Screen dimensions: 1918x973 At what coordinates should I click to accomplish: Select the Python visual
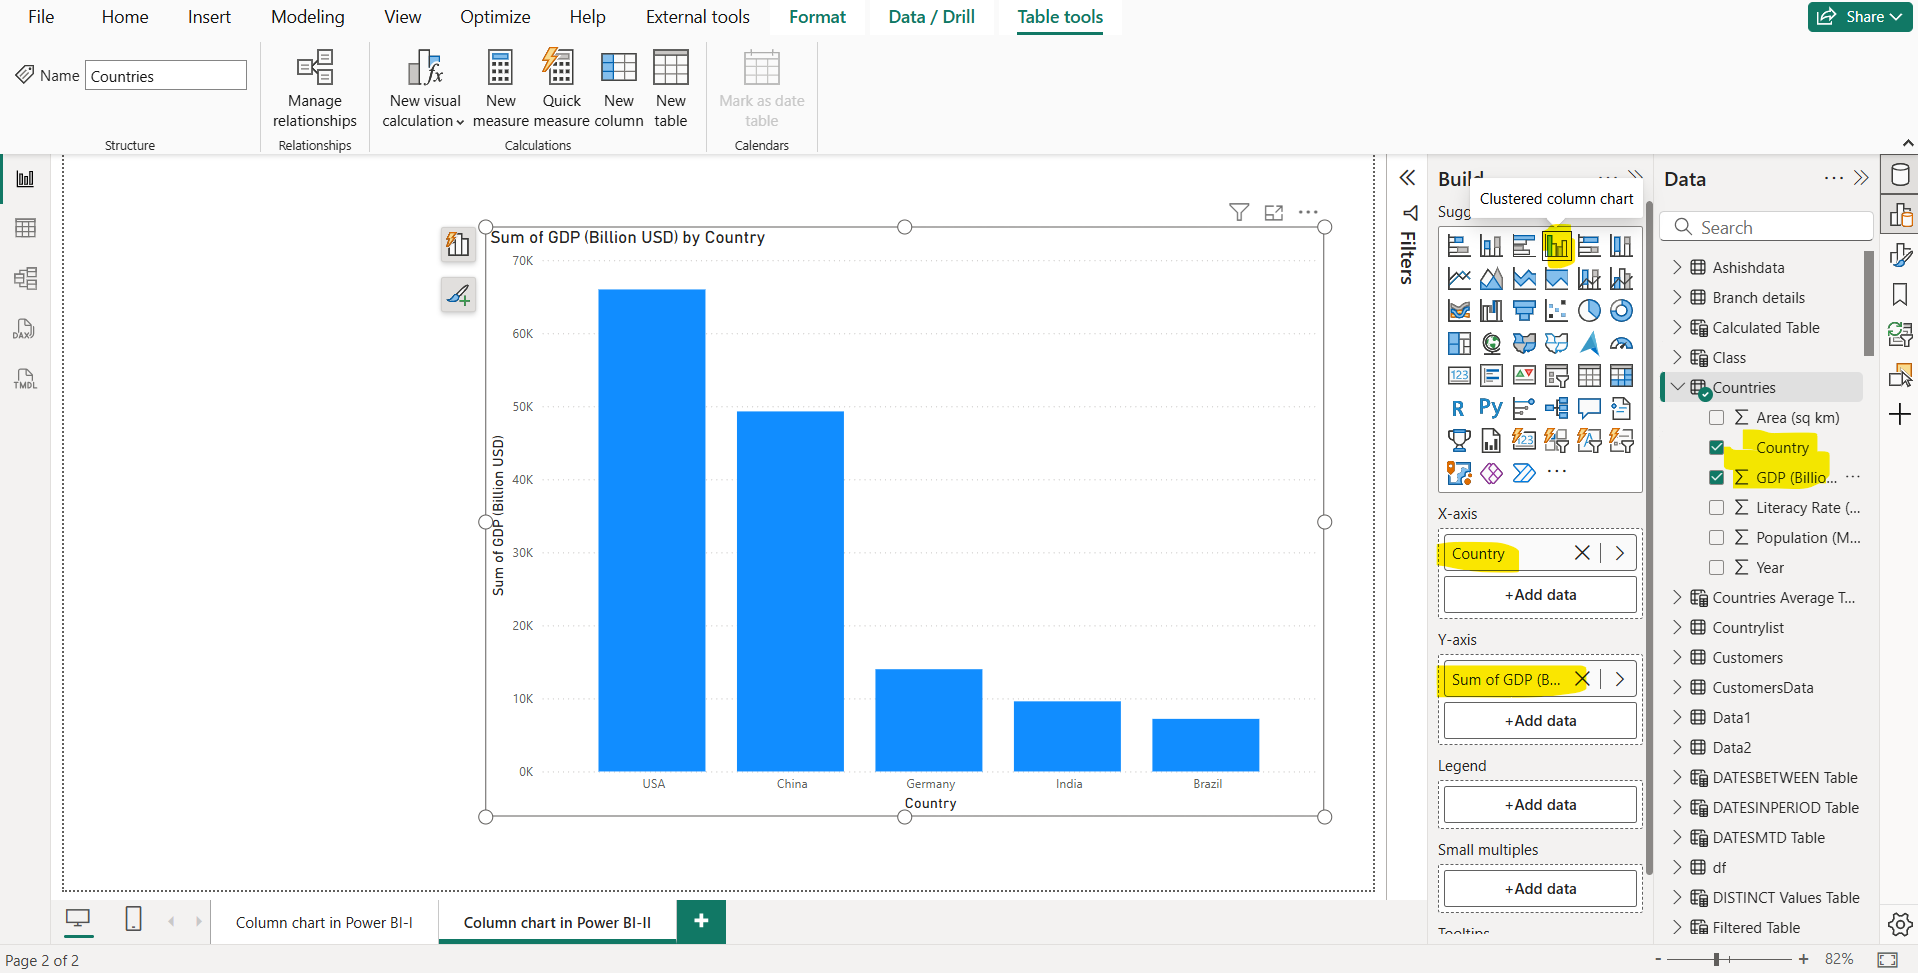click(1490, 406)
